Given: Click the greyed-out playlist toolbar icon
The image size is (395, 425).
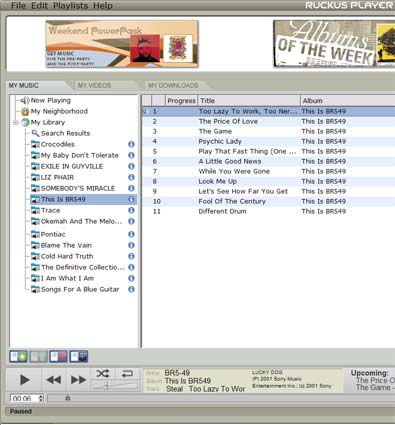Looking at the screenshot, I should (38, 357).
